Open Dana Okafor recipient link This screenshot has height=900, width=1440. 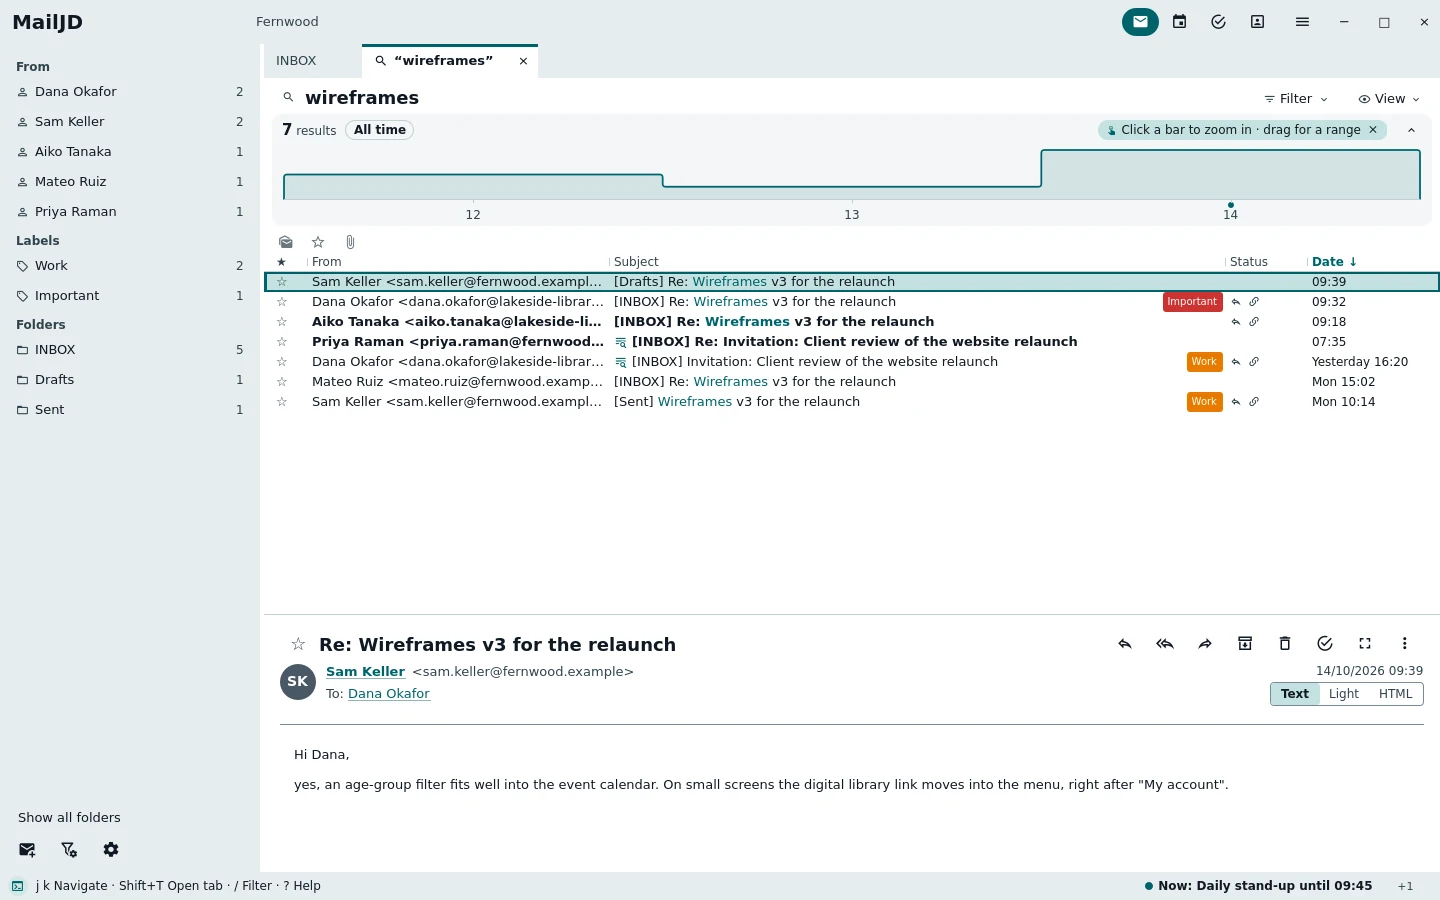(389, 694)
